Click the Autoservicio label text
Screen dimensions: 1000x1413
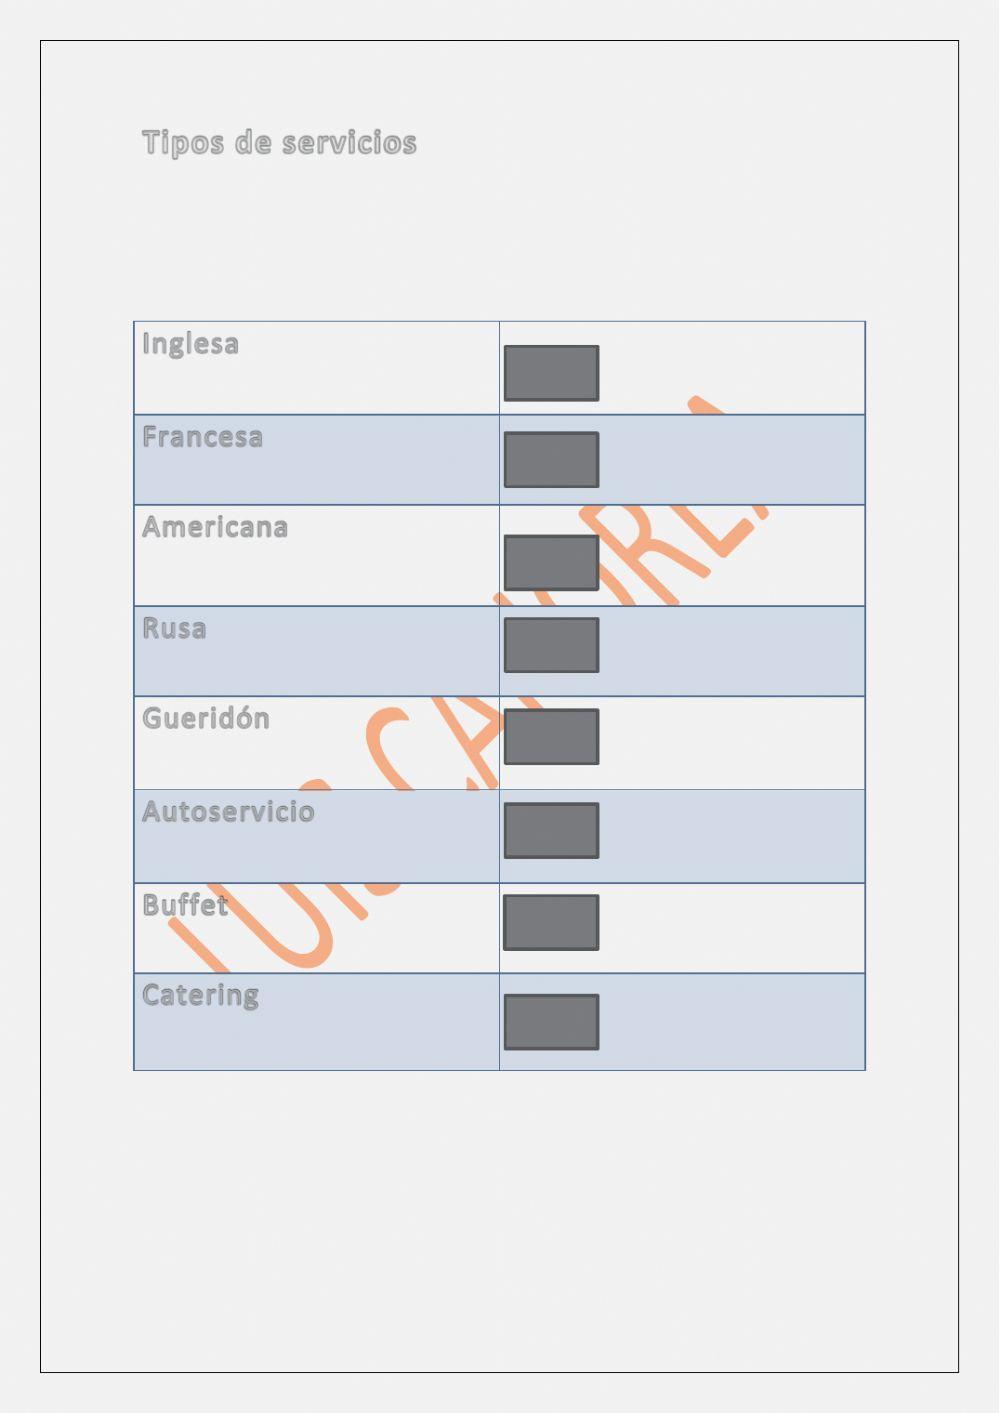pos(228,811)
